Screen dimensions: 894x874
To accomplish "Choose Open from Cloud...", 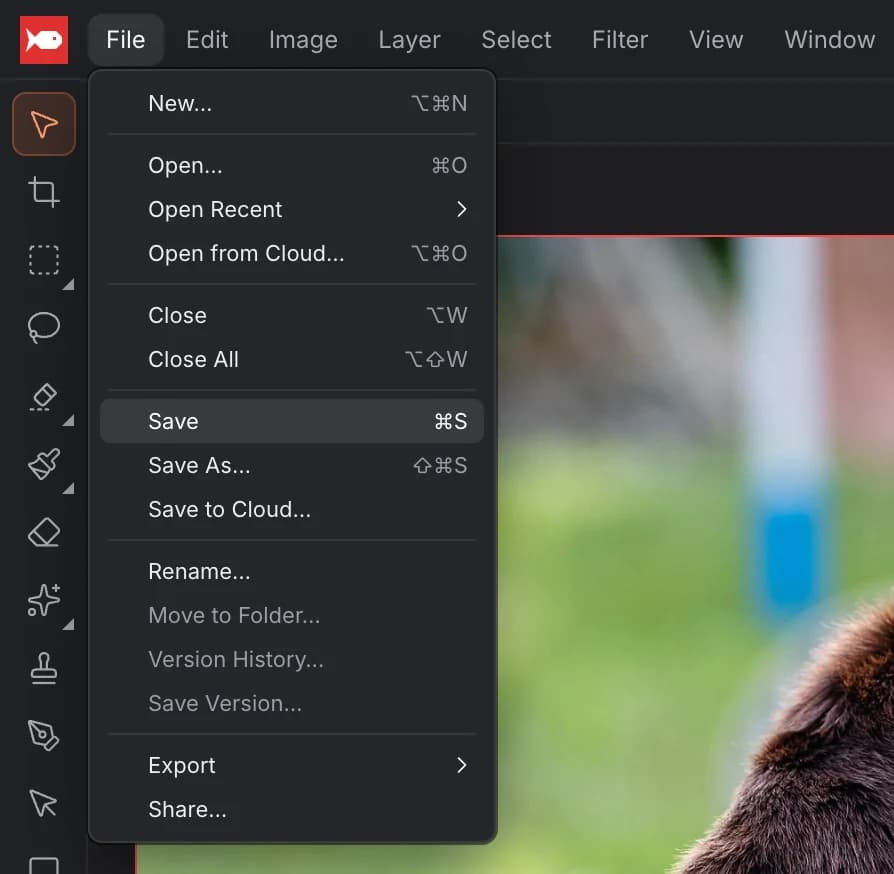I will (x=292, y=253).
